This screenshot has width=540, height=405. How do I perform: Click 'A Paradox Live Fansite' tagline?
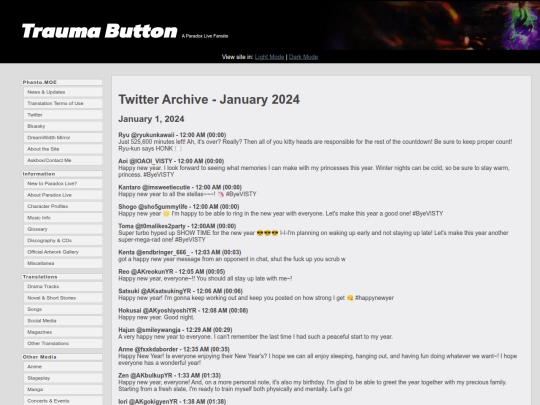coord(205,36)
